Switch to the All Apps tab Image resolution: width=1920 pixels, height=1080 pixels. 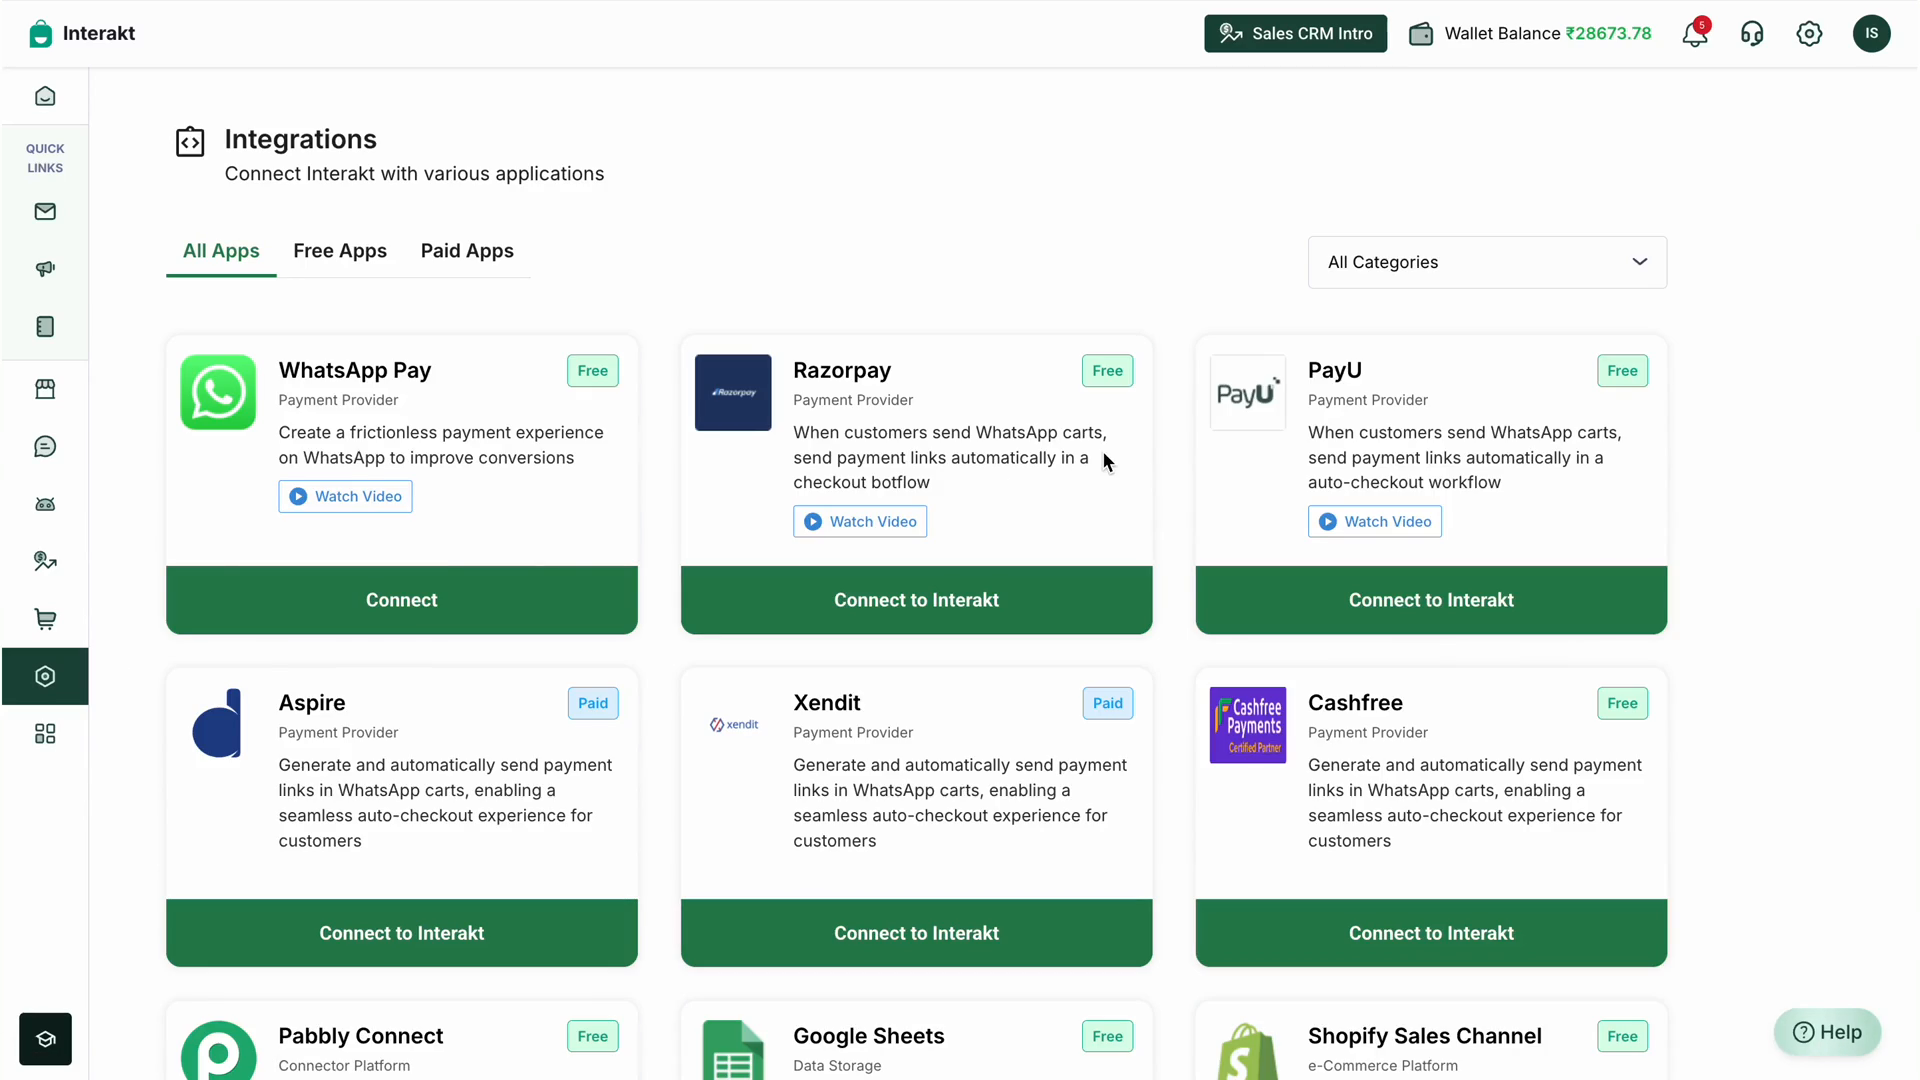pos(221,251)
